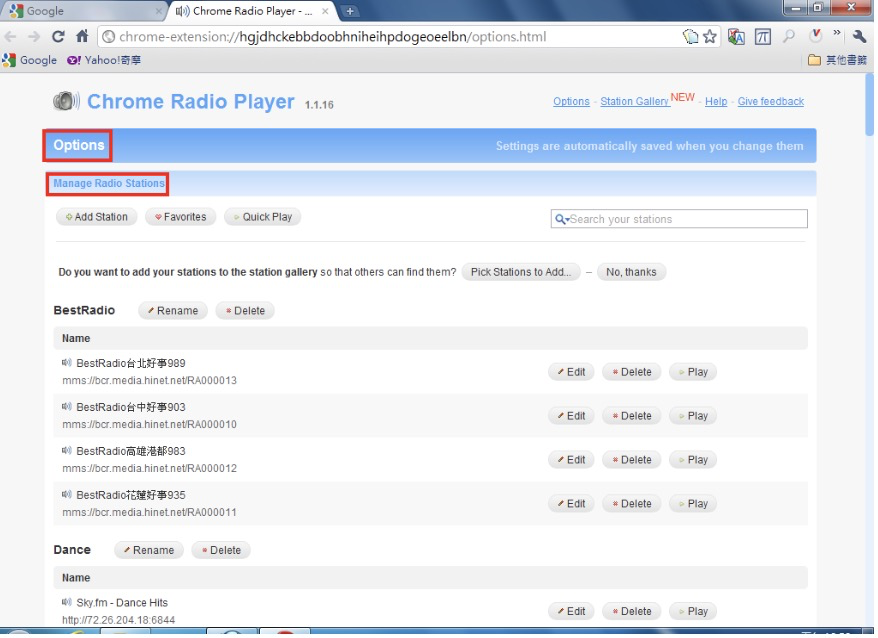Delete BestRadio花蓮好事935 station
This screenshot has width=878, height=638.
click(x=632, y=504)
